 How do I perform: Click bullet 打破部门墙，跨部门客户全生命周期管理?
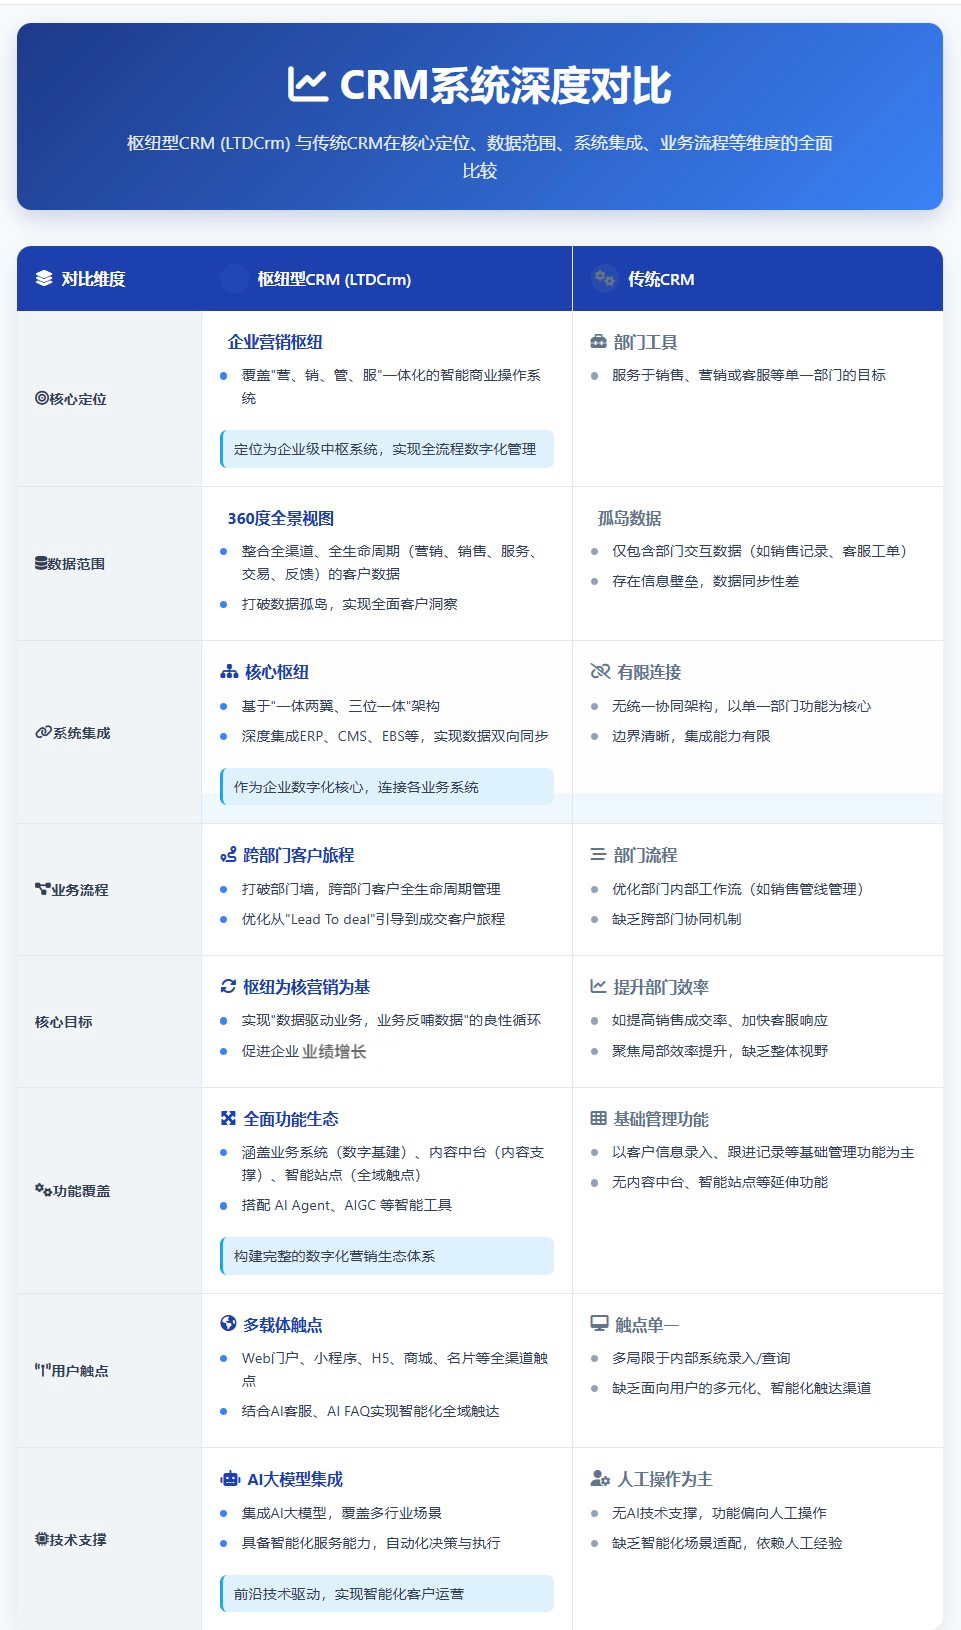point(371,889)
